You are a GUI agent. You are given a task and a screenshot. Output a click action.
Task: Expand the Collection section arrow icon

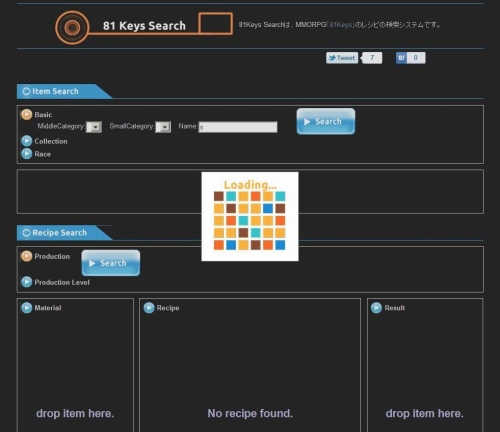click(27, 141)
